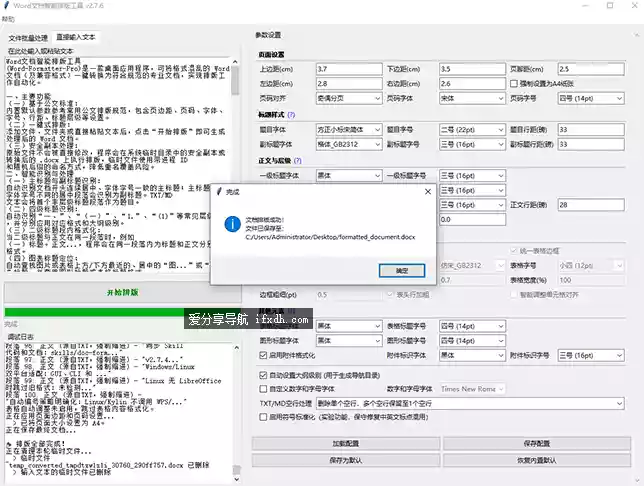Open the 表格字号 dropdown showing 小四 (12pt)
This screenshot has height=486, width=644.
tap(591, 265)
